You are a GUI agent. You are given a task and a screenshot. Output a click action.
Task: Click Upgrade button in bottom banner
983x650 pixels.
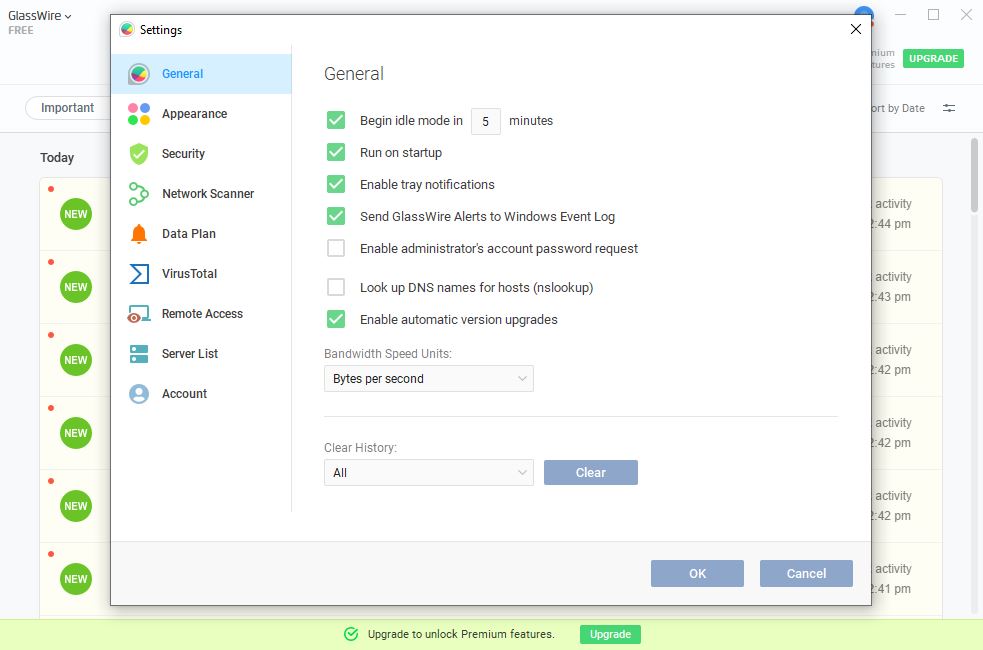coord(610,634)
